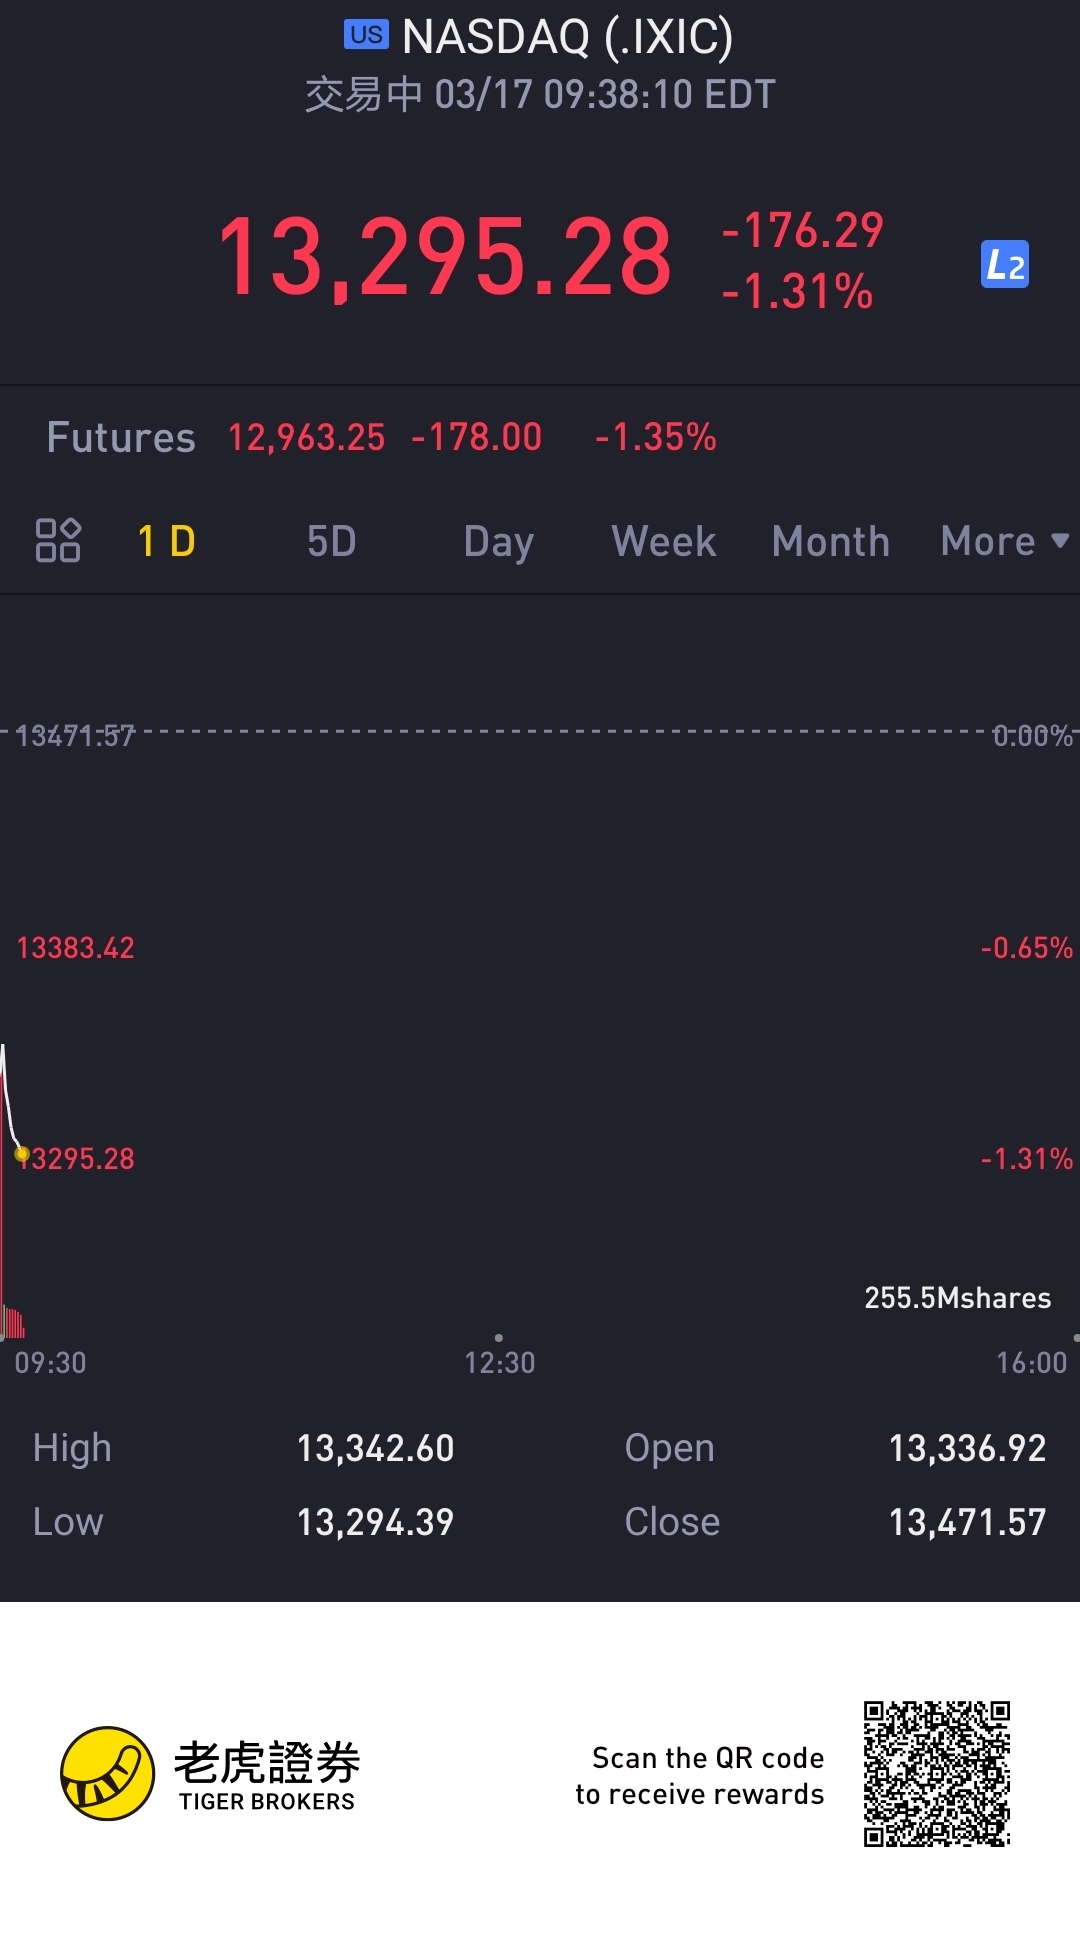Expand the More chart periods dropdown
This screenshot has width=1080, height=1947.
pos(1003,542)
